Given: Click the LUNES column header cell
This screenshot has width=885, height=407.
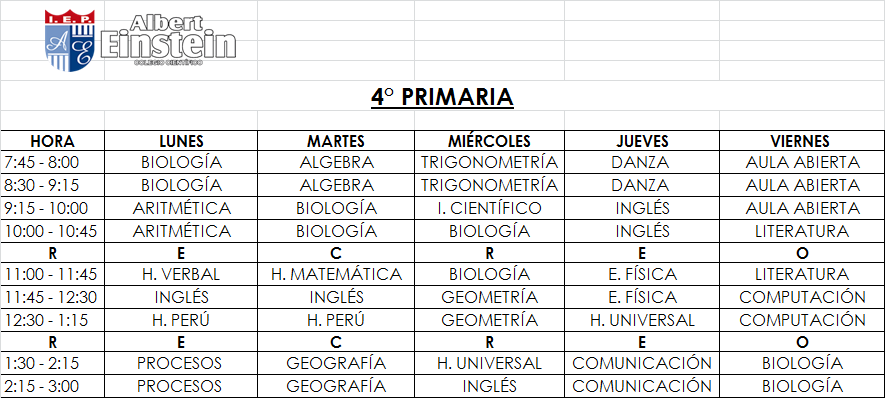Looking at the screenshot, I should tap(181, 141).
